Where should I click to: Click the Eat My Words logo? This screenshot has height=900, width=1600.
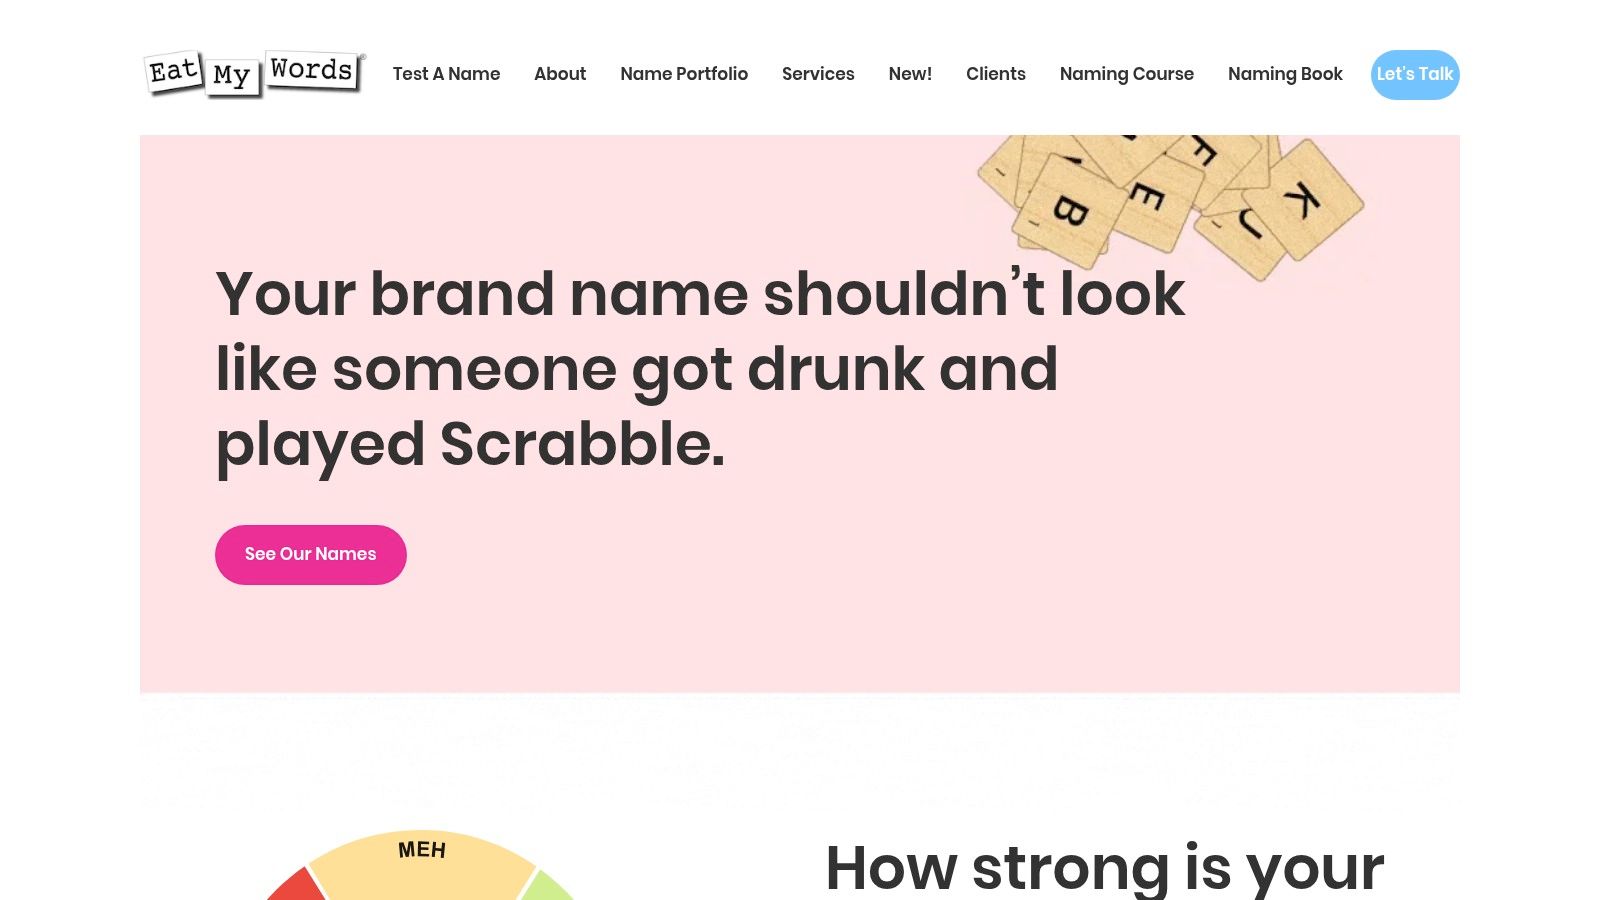click(255, 73)
